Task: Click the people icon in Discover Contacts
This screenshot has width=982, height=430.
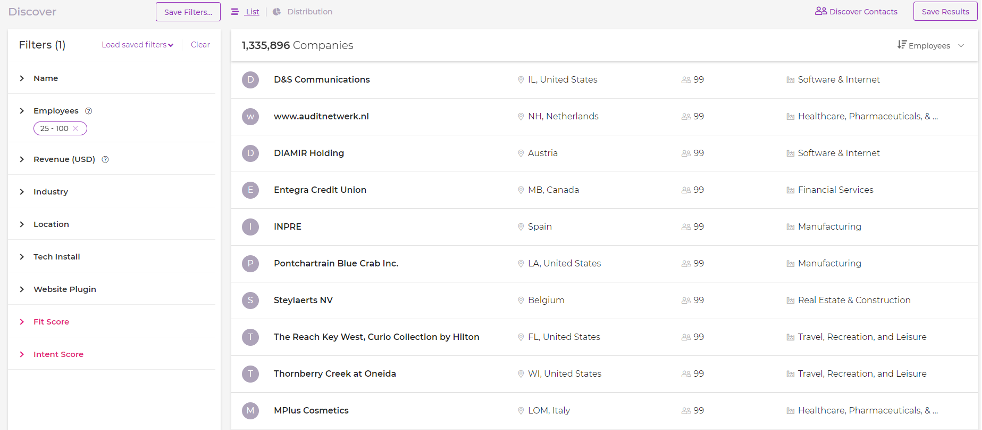Action: [x=820, y=11]
